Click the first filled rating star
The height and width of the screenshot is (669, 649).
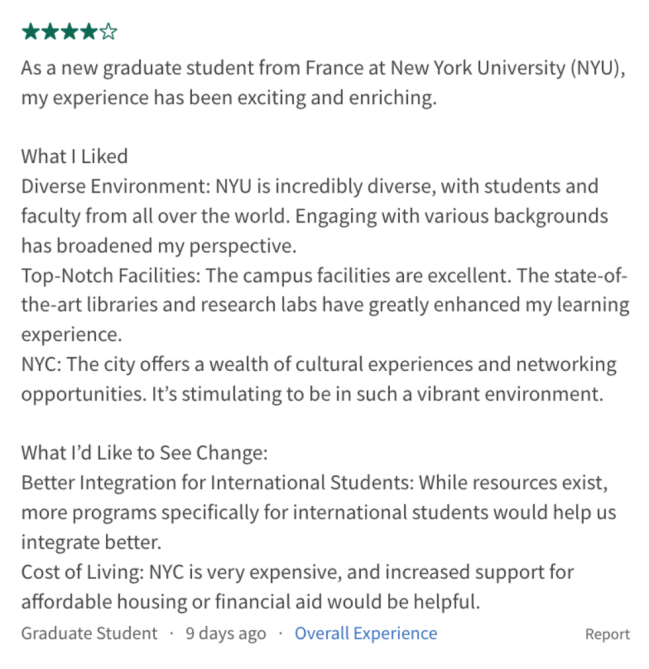[30, 32]
